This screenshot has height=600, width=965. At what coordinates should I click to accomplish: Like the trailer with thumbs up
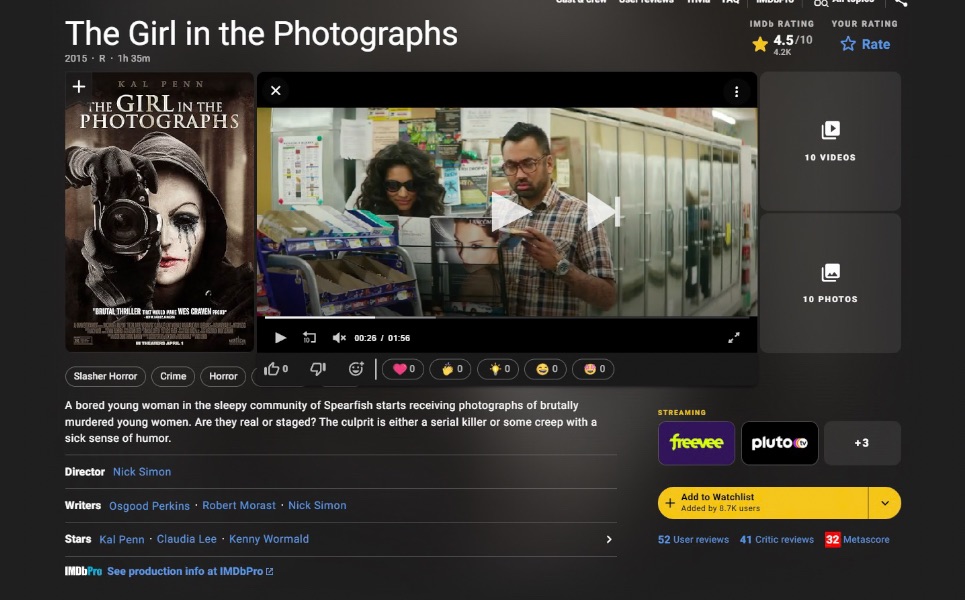(x=272, y=369)
